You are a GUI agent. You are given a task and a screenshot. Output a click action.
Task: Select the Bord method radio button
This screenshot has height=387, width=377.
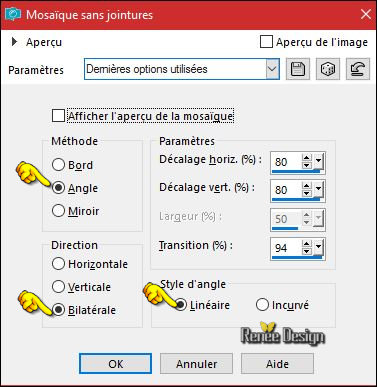coord(58,165)
